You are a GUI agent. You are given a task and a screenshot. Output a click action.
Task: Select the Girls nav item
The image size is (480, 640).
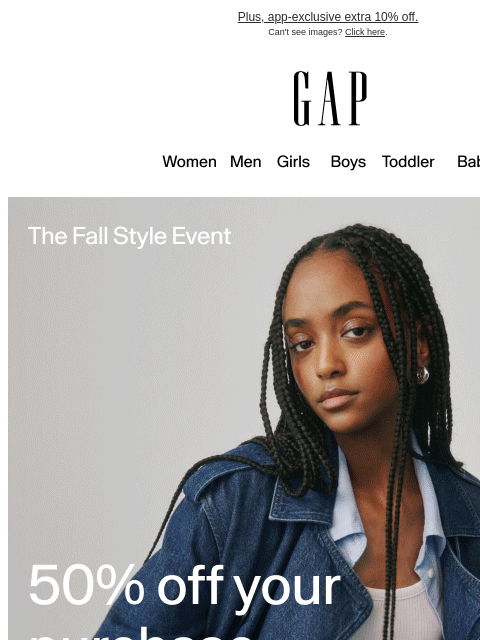pyautogui.click(x=293, y=162)
